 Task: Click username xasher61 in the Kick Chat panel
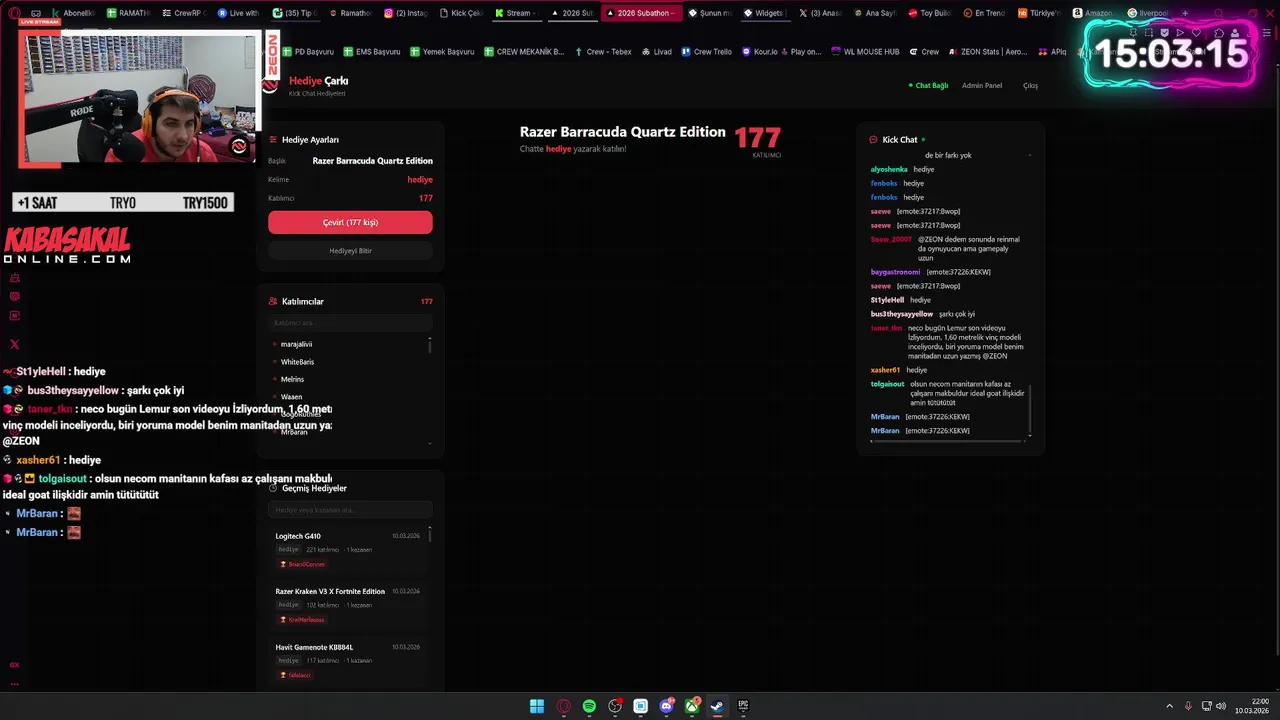tap(885, 370)
